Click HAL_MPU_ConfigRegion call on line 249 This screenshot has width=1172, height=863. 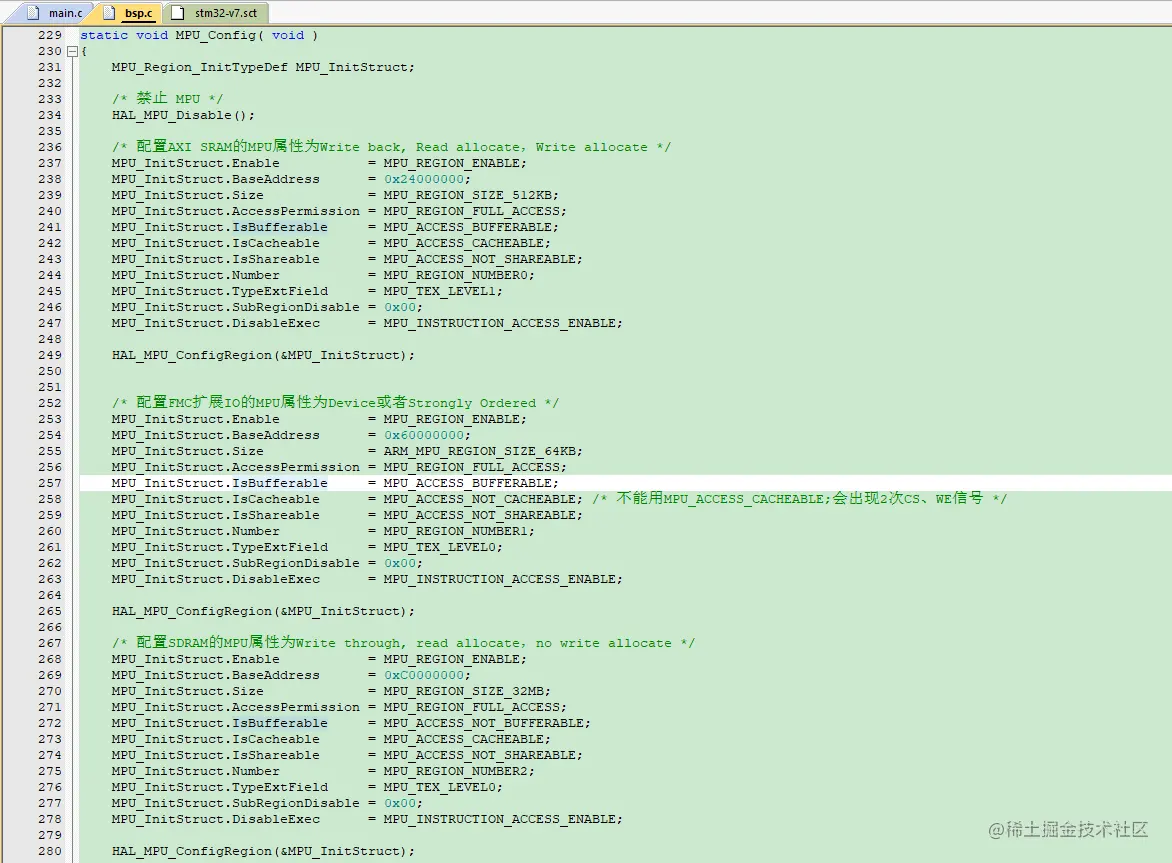262,355
